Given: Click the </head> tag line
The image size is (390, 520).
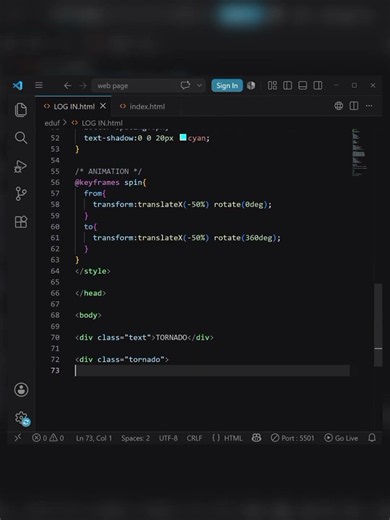Looking at the screenshot, I should point(90,293).
